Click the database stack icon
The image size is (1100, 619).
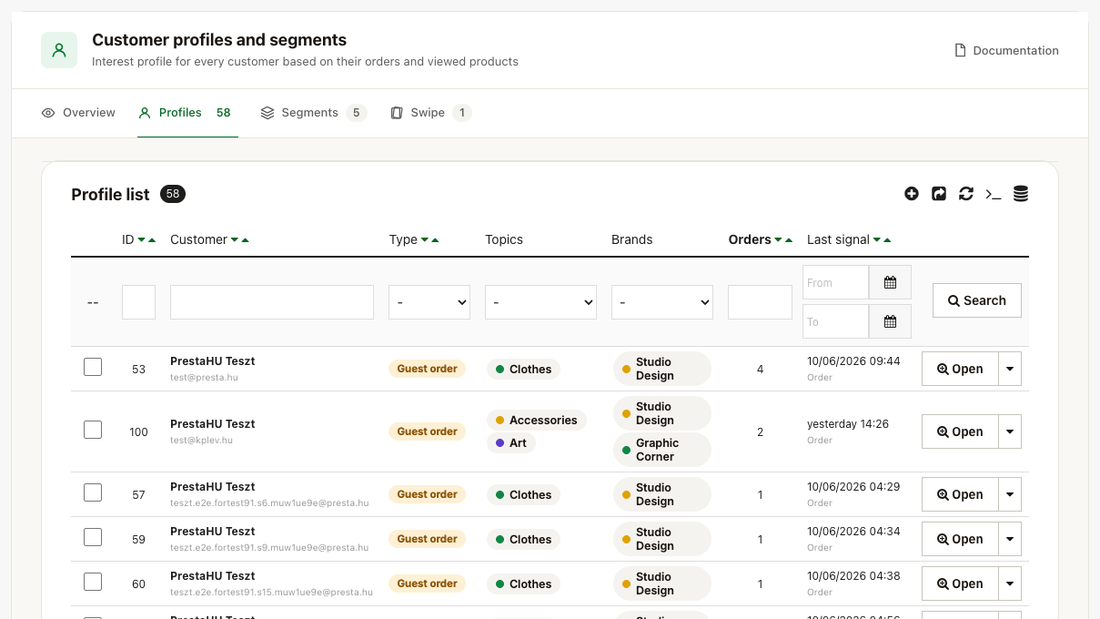[1021, 194]
